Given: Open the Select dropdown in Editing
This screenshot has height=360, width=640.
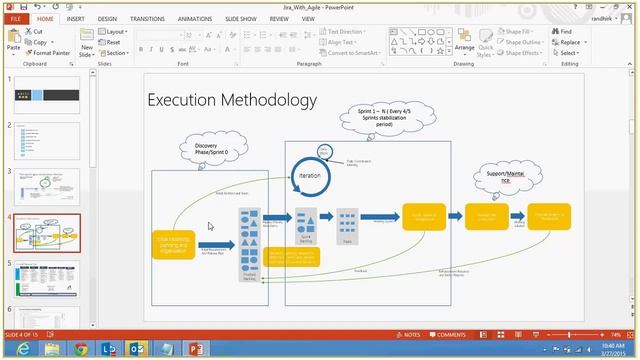Looking at the screenshot, I should pyautogui.click(x=566, y=53).
